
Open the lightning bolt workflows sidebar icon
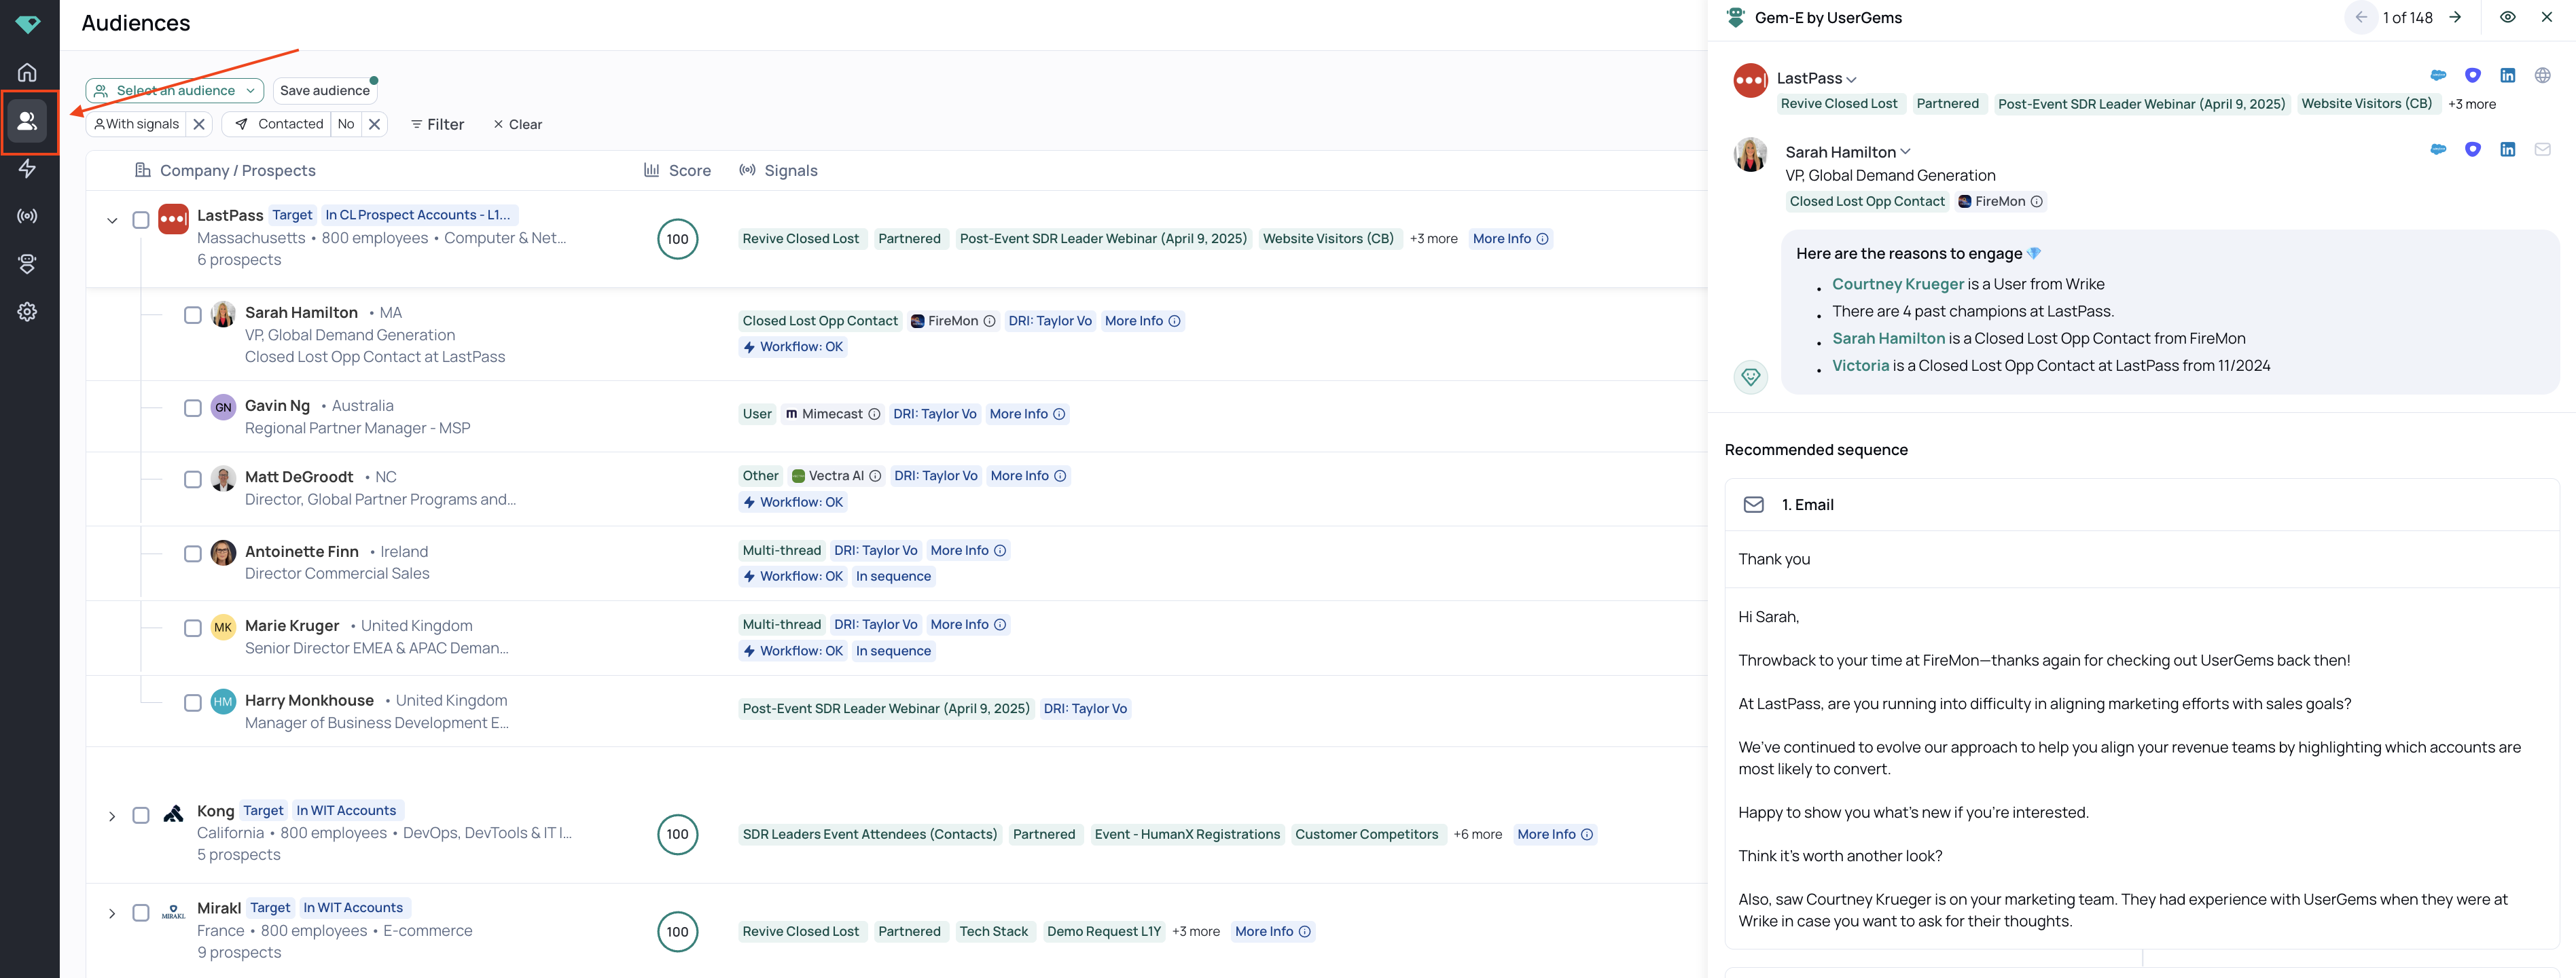click(27, 168)
